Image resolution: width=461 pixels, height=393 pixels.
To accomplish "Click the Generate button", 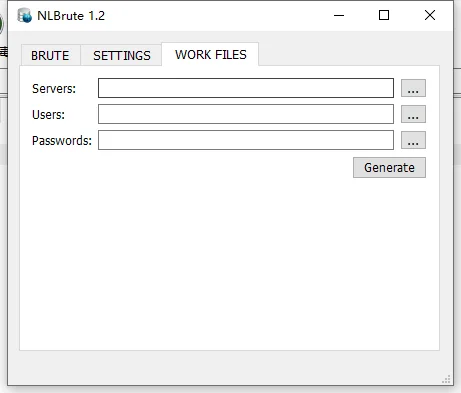I will (x=389, y=168).
